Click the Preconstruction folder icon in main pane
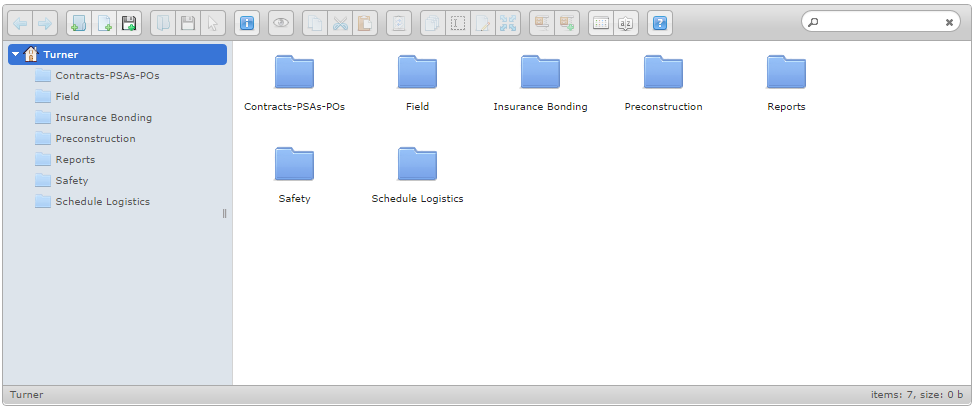Image resolution: width=975 pixels, height=408 pixels. click(x=663, y=72)
